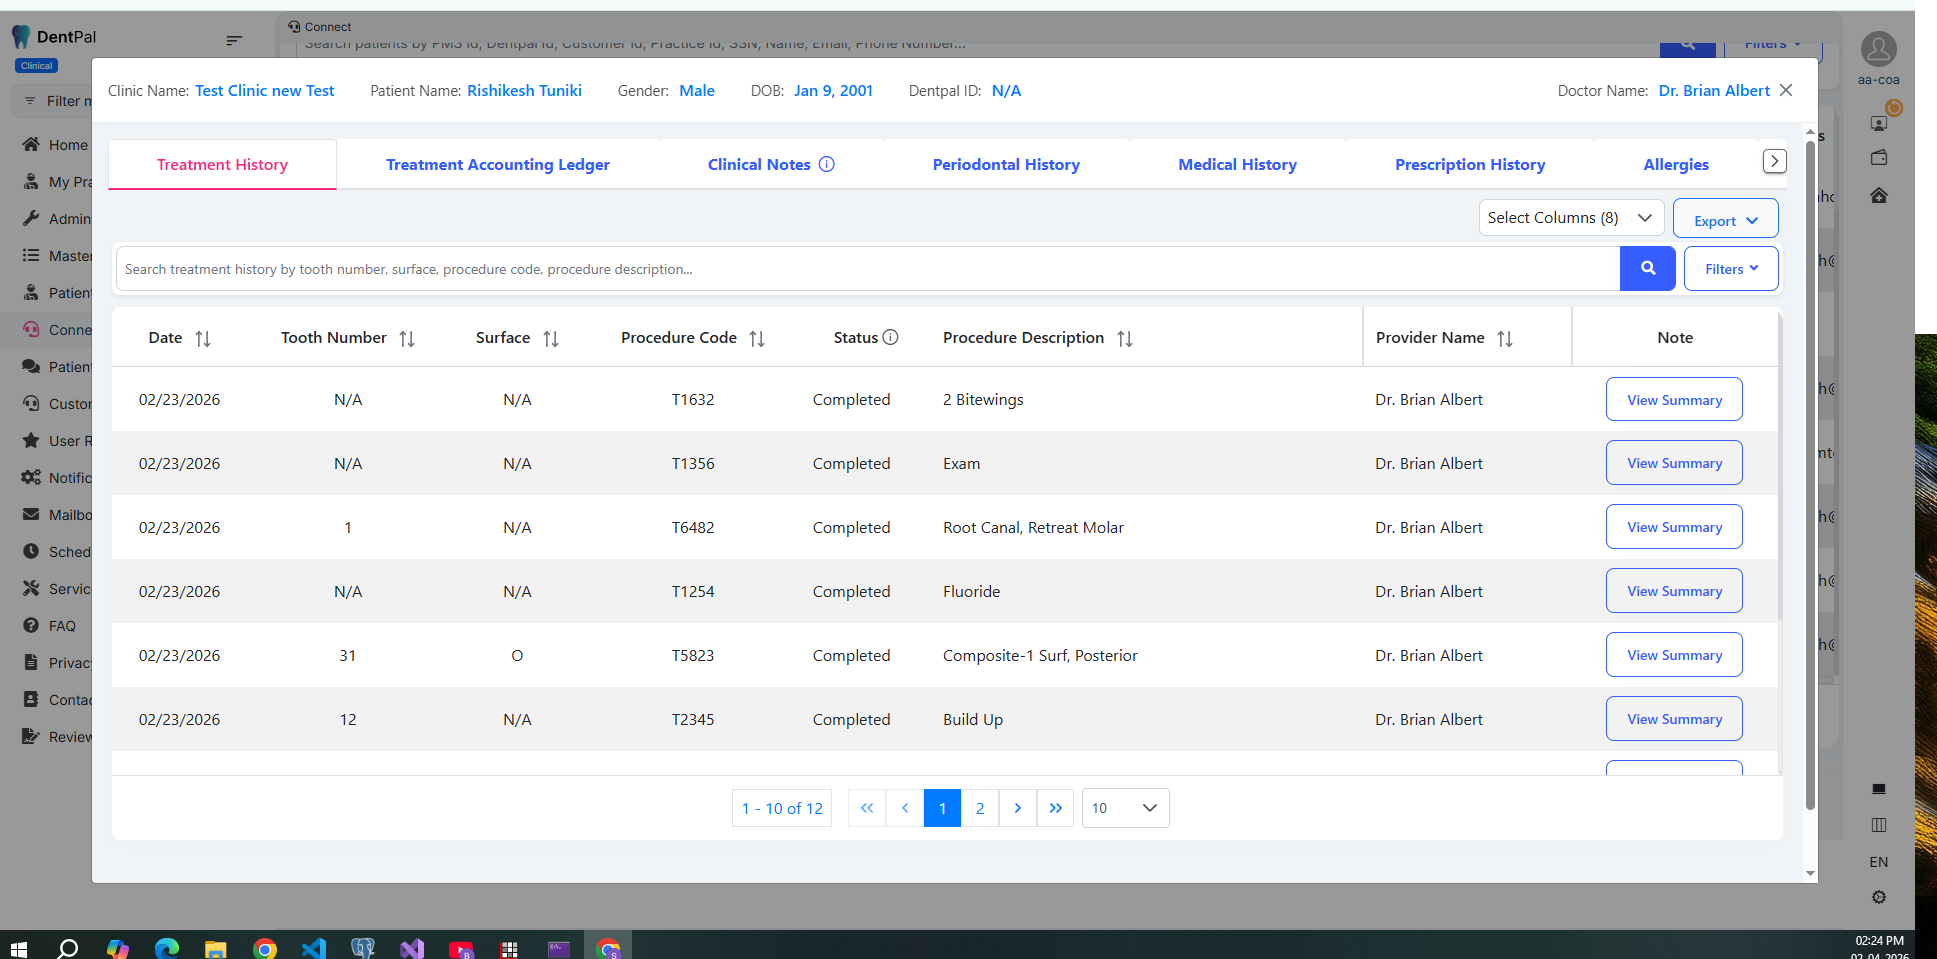
Task: Open the Periodontal History tab
Action: (1005, 165)
